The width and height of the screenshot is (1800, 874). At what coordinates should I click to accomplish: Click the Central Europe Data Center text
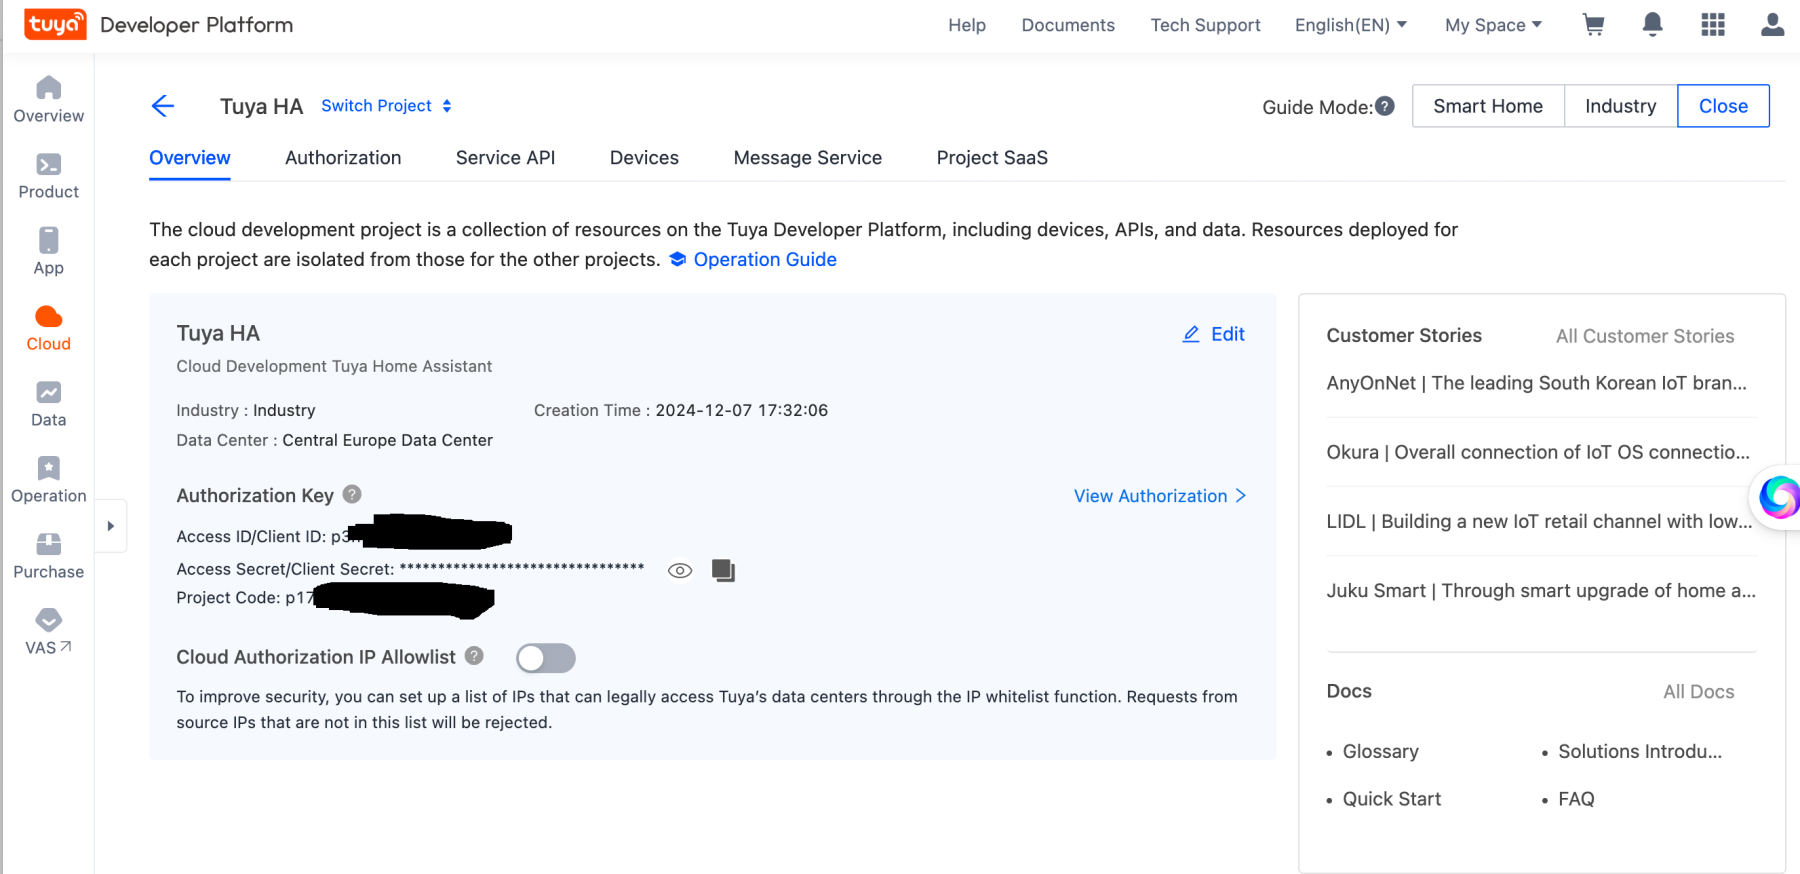387,440
